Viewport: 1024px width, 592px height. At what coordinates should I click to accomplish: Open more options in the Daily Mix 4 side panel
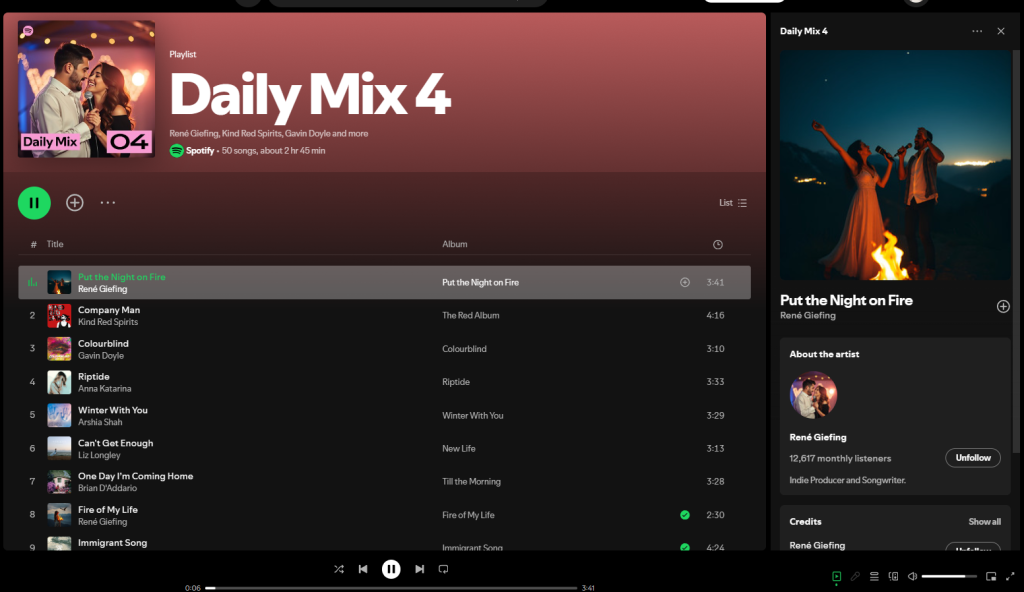(x=977, y=31)
